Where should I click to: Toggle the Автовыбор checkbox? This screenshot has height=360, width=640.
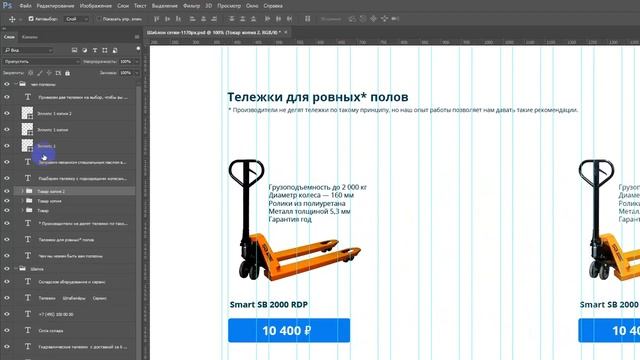31,19
